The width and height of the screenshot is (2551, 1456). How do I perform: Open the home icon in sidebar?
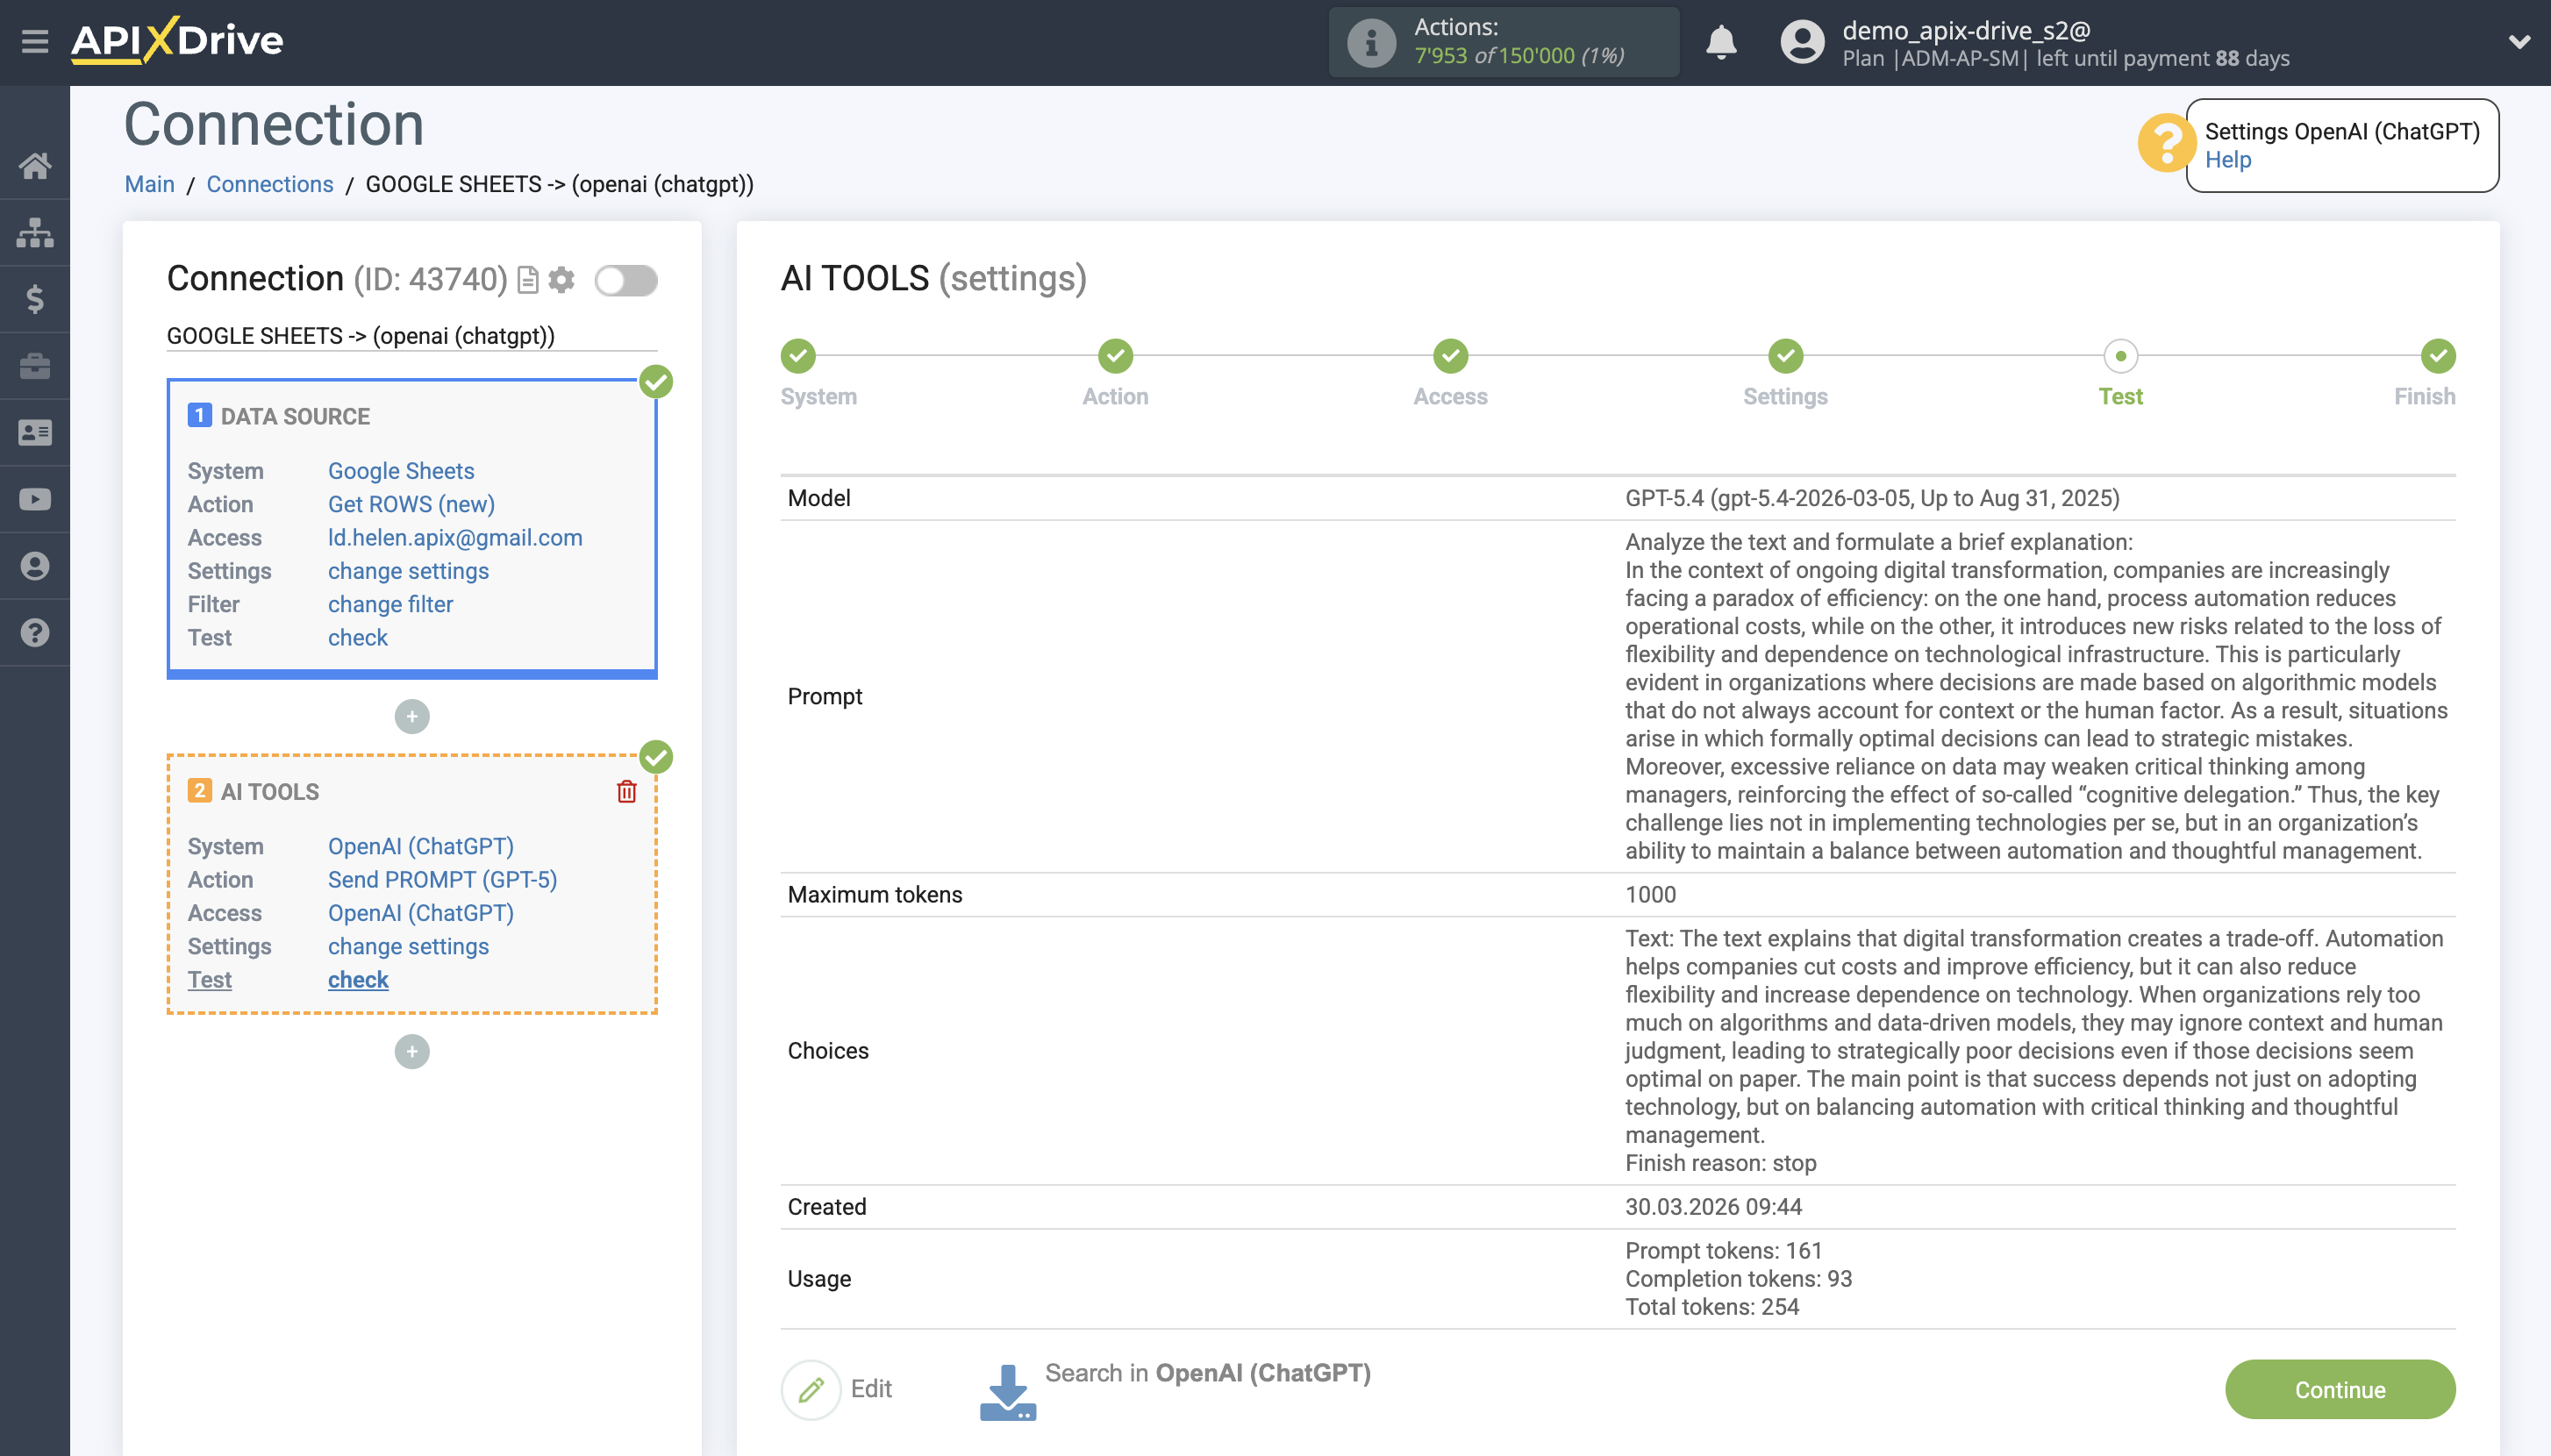[35, 165]
